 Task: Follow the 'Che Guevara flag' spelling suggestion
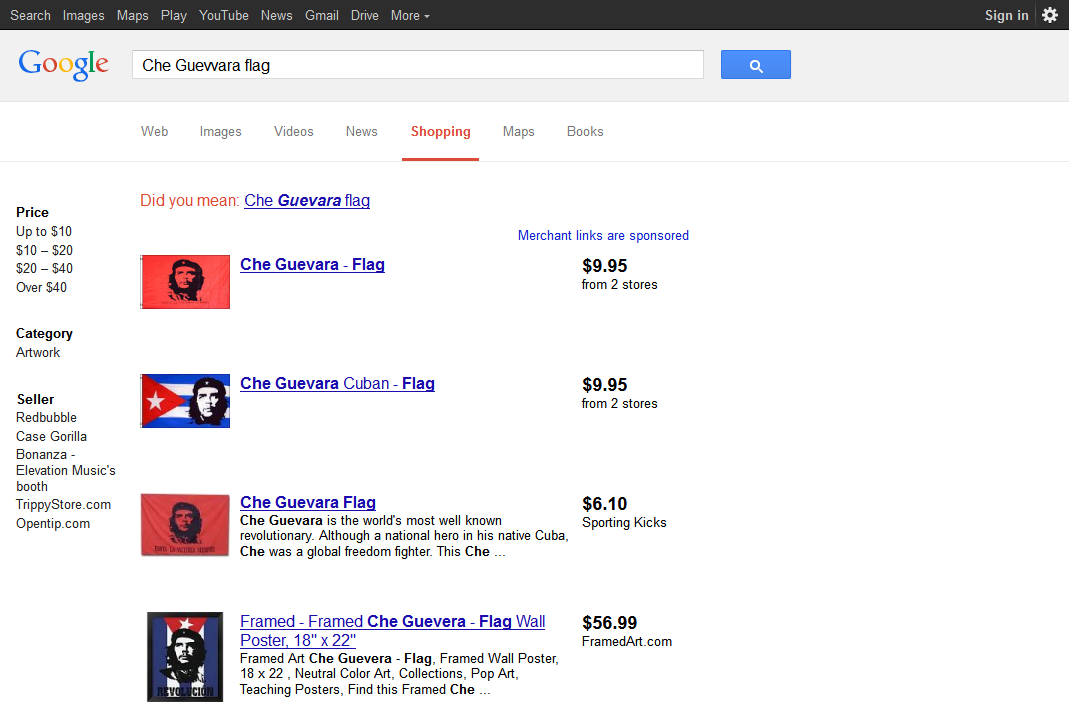click(307, 200)
